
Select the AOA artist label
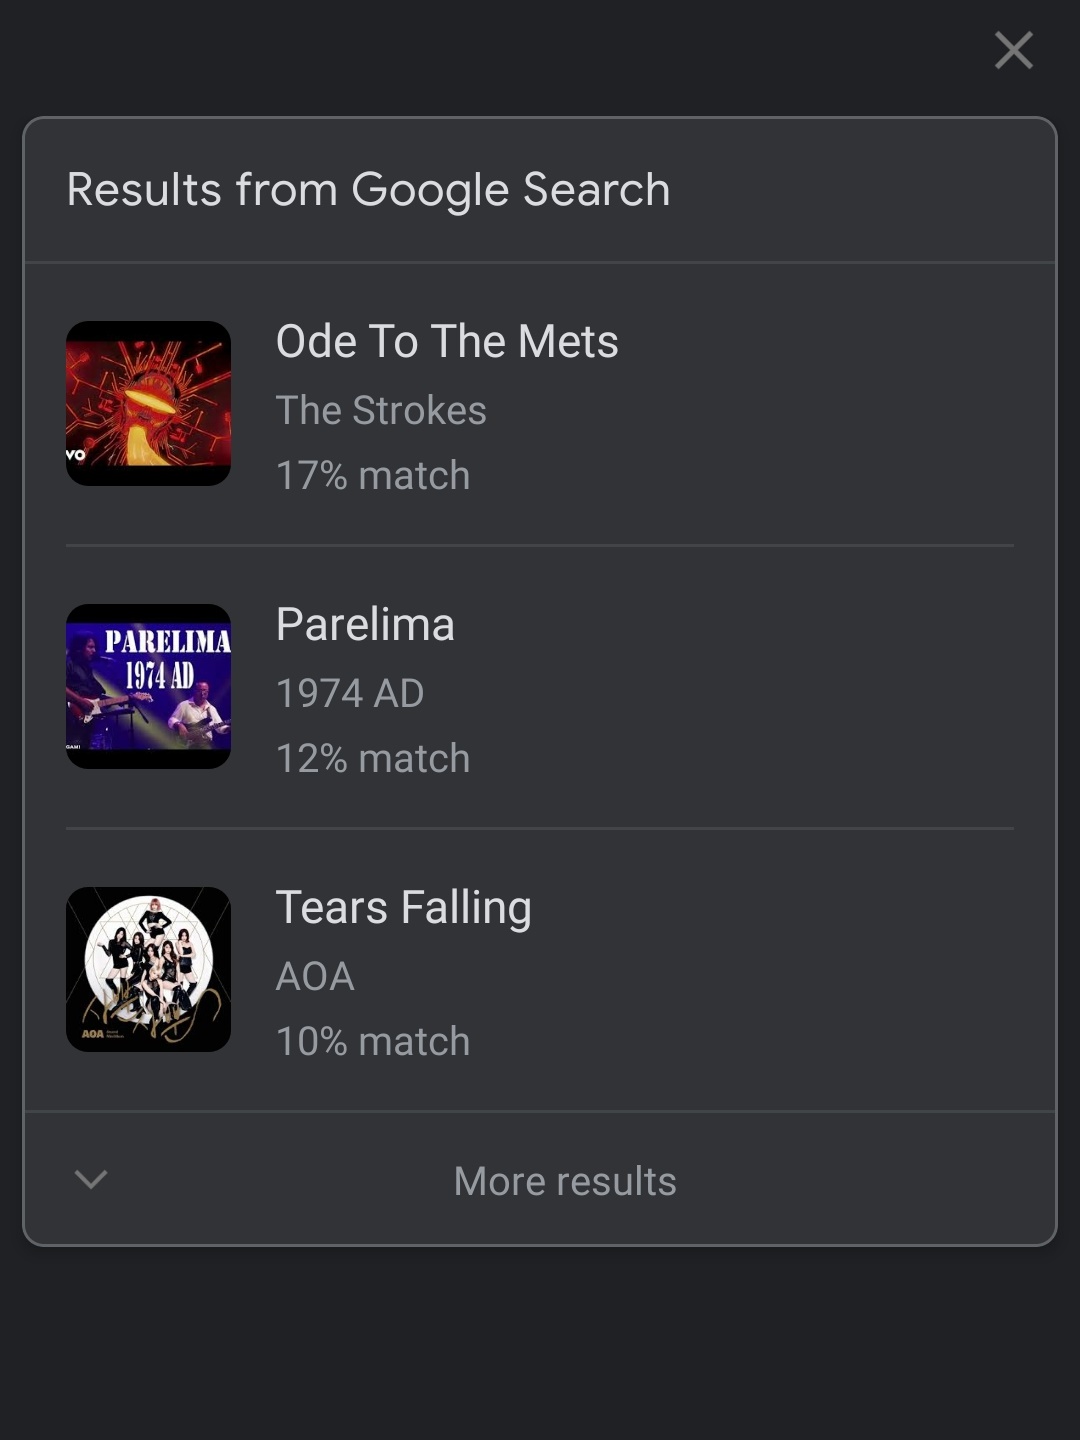click(315, 977)
